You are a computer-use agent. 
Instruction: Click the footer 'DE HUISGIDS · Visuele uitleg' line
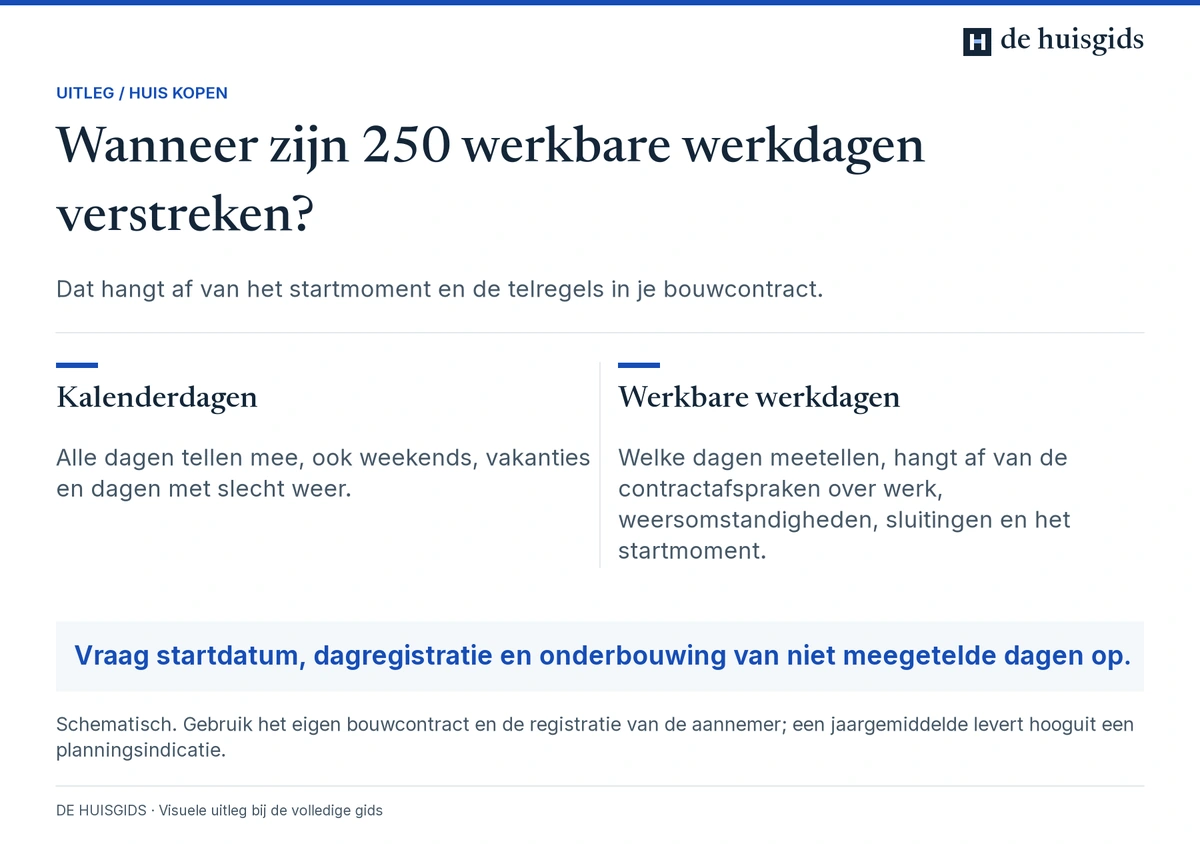point(219,810)
